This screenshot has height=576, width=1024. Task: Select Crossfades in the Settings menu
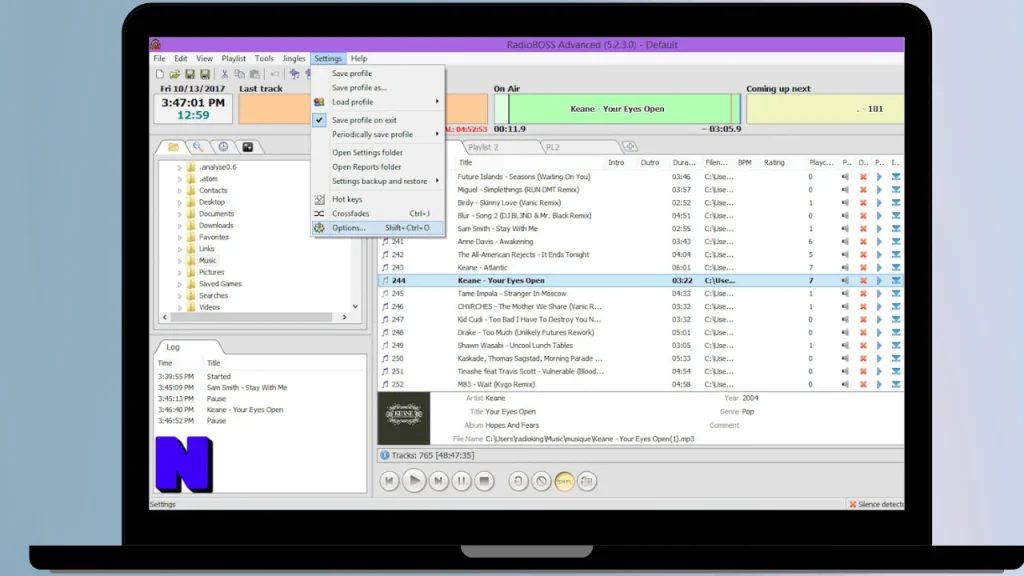point(378,214)
